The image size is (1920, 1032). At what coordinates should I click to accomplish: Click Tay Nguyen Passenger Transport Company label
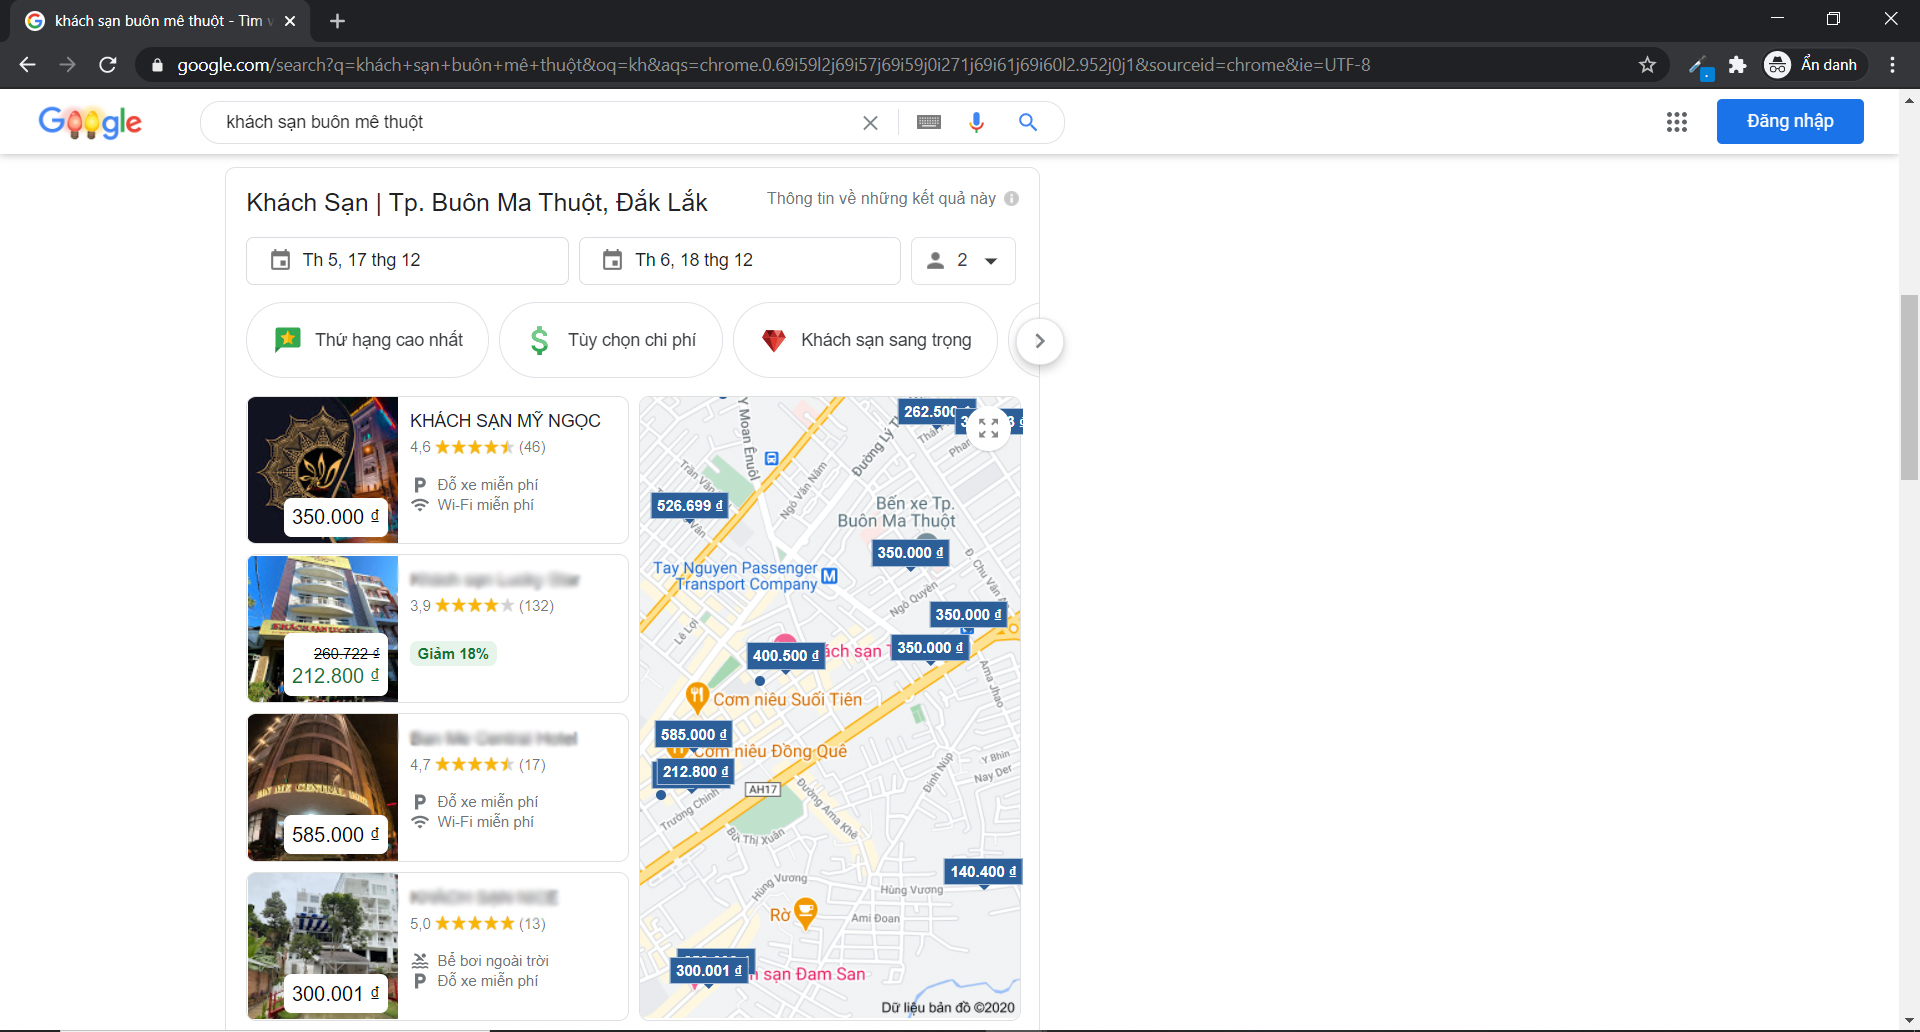735,576
